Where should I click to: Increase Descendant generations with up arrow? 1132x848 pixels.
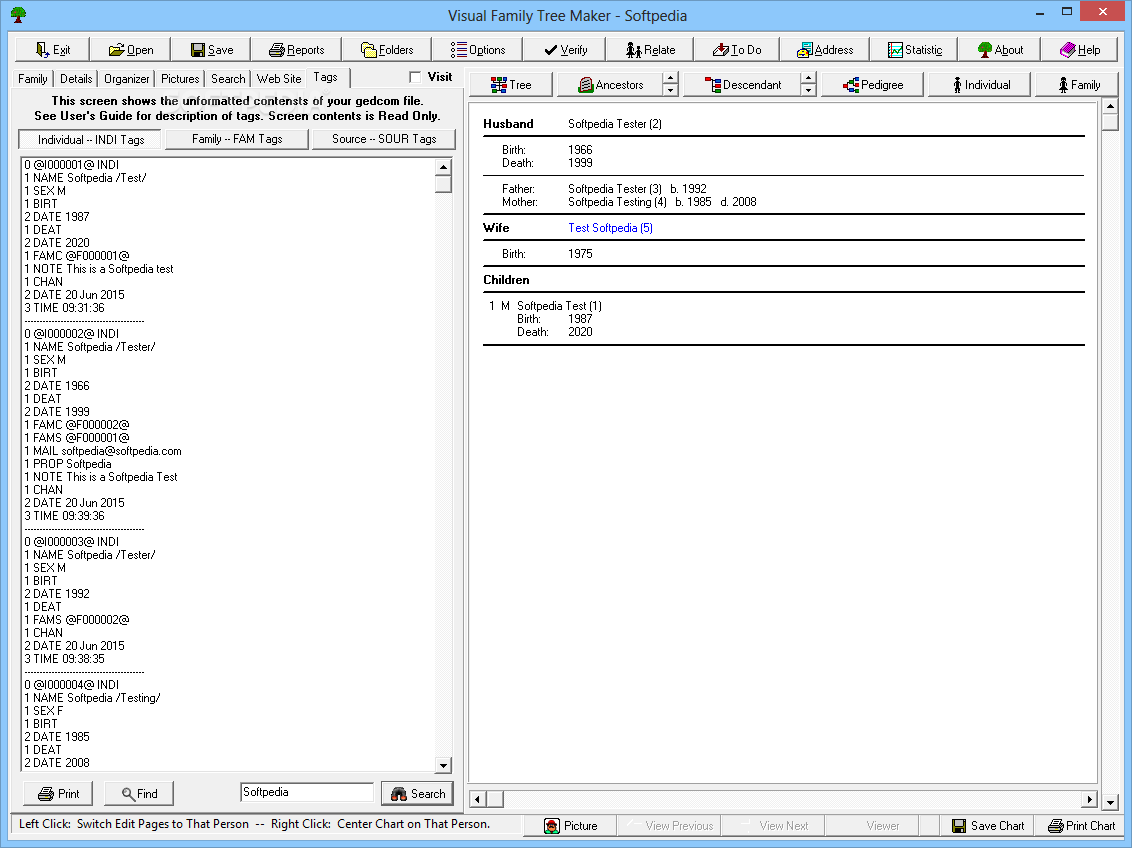point(809,78)
